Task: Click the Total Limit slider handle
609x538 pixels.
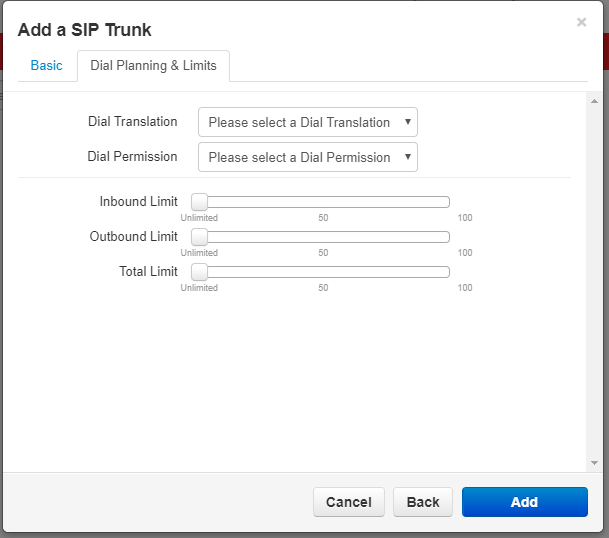Action: pos(199,272)
